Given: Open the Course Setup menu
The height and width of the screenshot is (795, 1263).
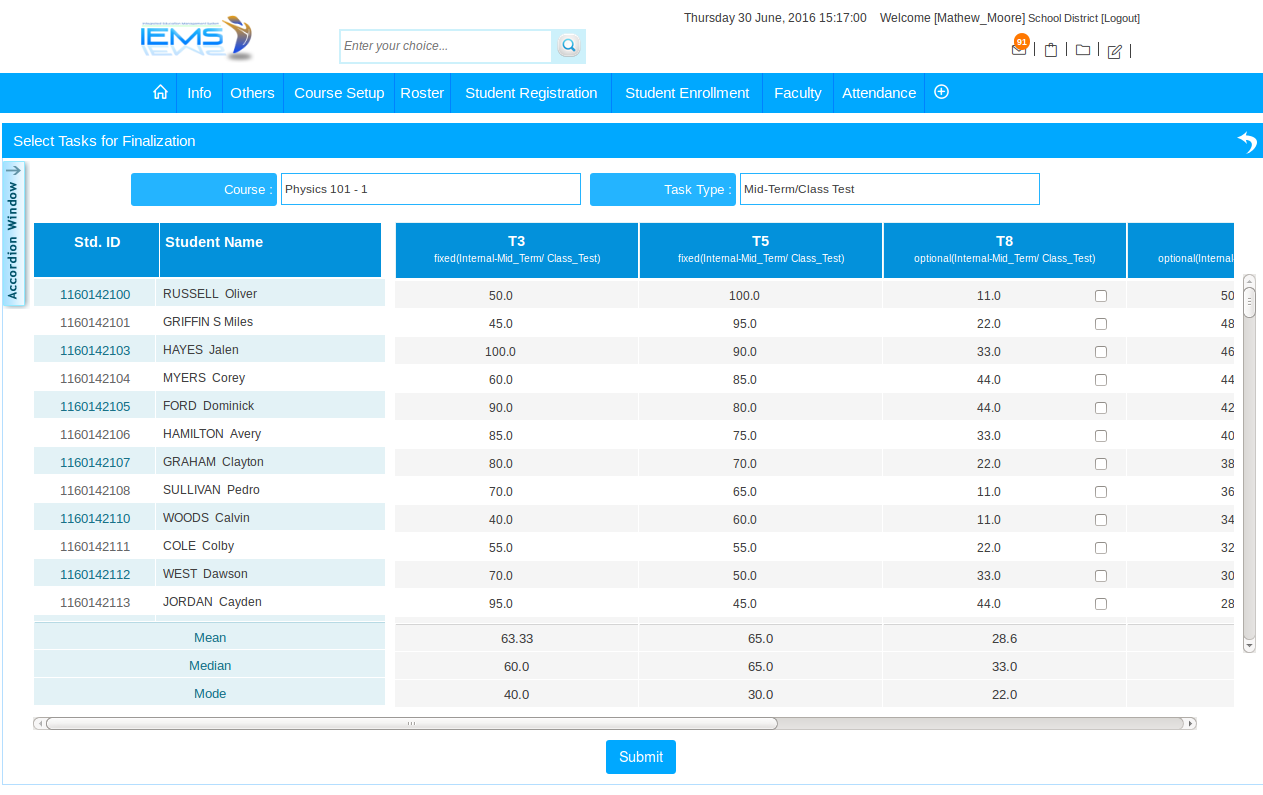Looking at the screenshot, I should coord(339,93).
